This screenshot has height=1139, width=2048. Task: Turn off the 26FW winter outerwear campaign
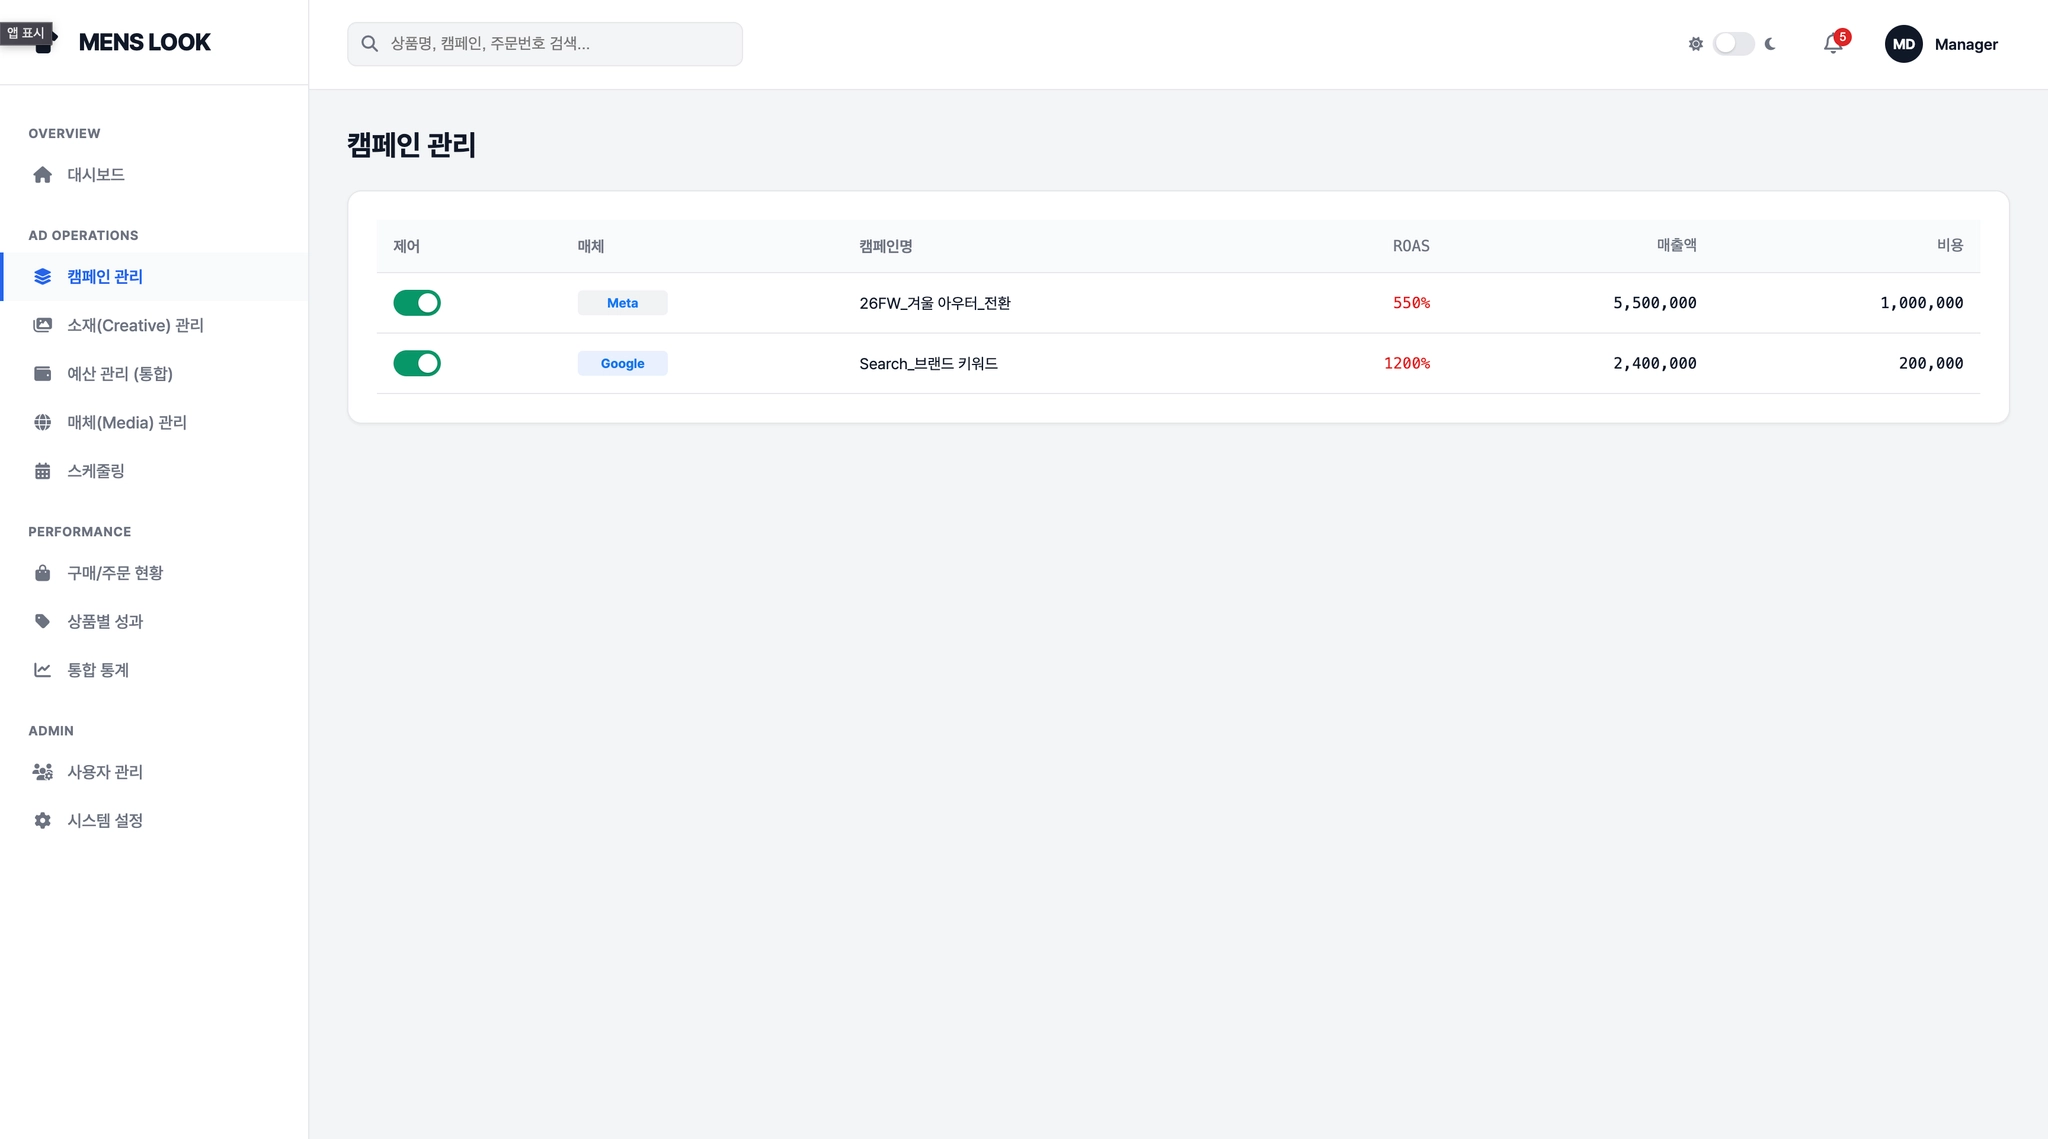tap(417, 303)
